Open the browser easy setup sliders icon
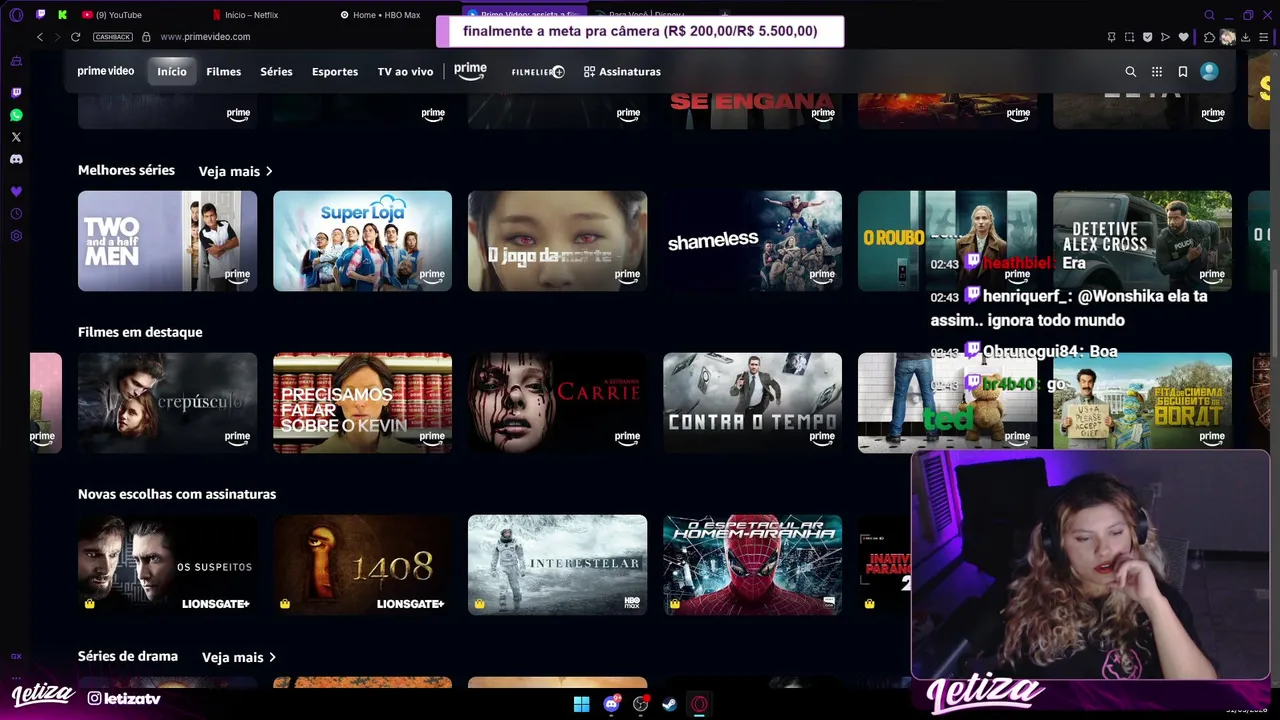The height and width of the screenshot is (720, 1280). pyautogui.click(x=1264, y=37)
